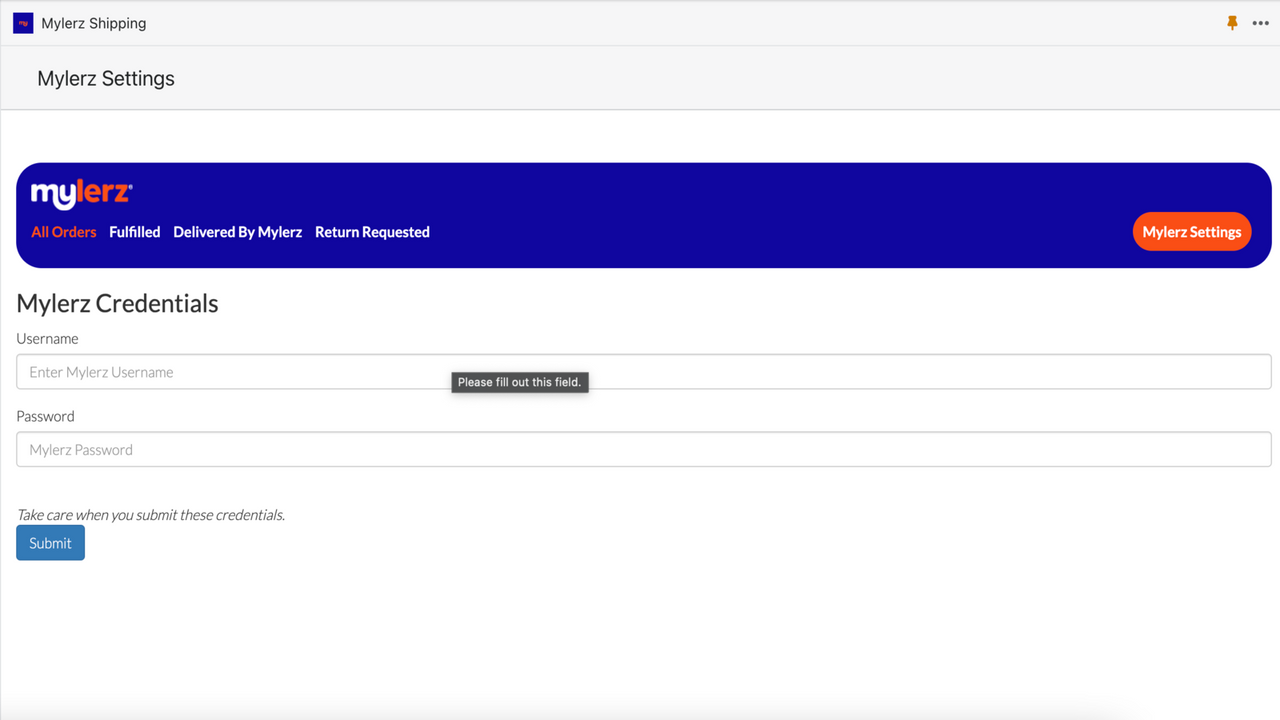Submit the Mylerz credentials form
This screenshot has width=1280, height=720.
pyautogui.click(x=50, y=542)
